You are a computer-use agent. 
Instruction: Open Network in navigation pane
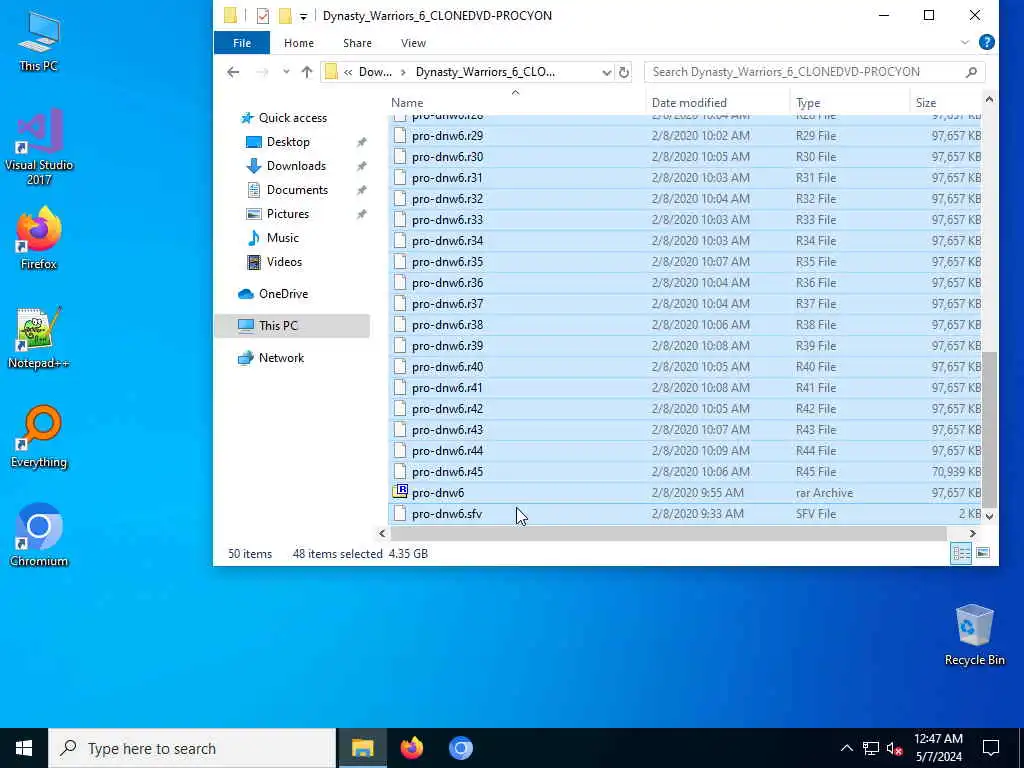pos(281,357)
